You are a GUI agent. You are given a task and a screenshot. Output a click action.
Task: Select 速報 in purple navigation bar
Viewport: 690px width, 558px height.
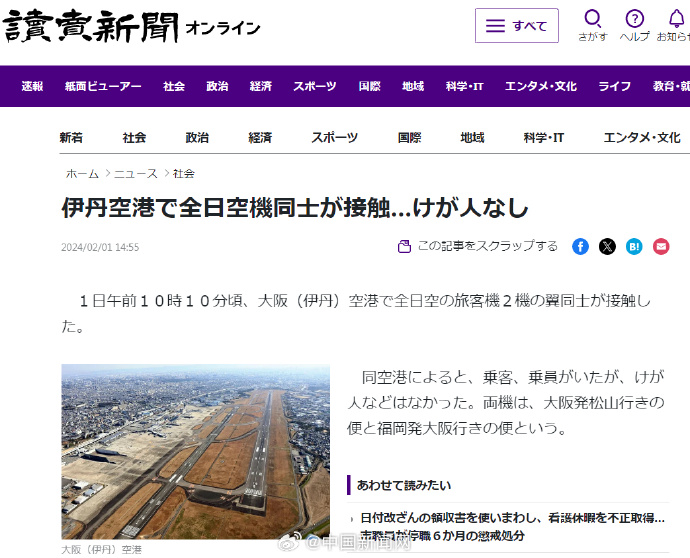(32, 86)
